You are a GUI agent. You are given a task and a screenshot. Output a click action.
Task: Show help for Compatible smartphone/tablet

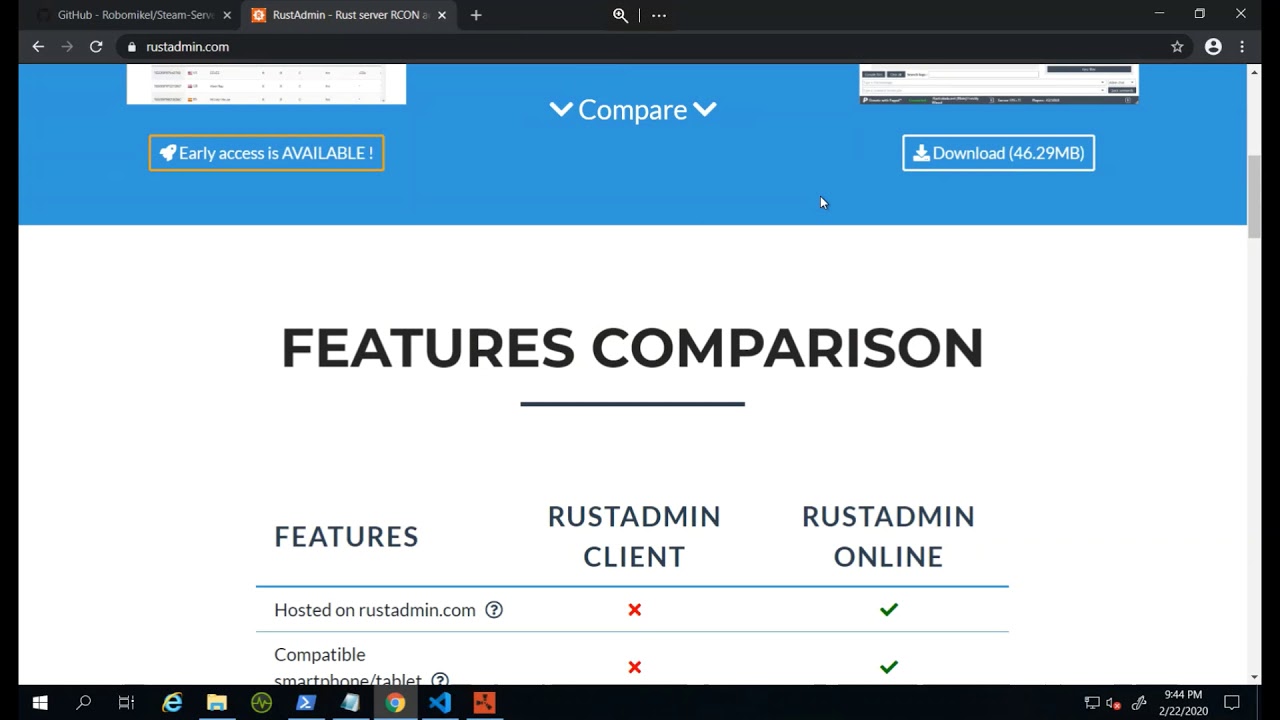pyautogui.click(x=440, y=680)
